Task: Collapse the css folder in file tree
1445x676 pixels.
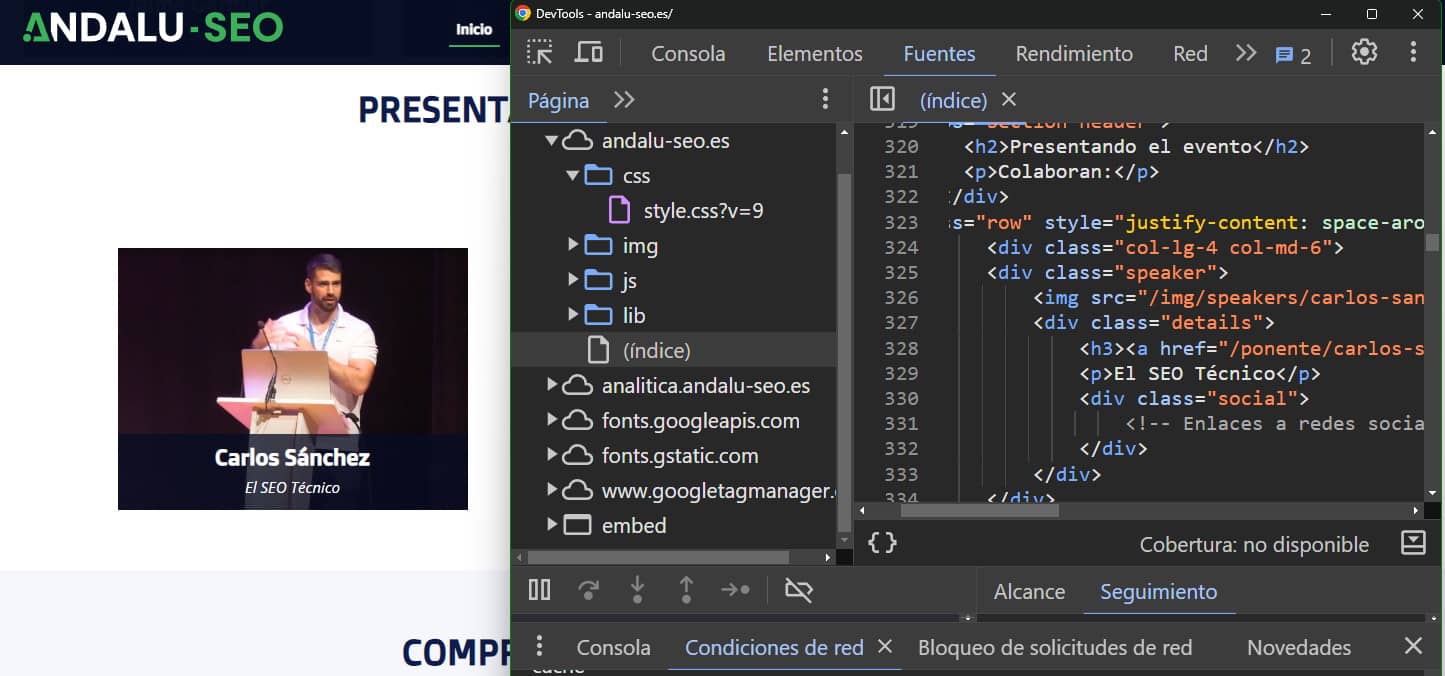Action: point(573,176)
